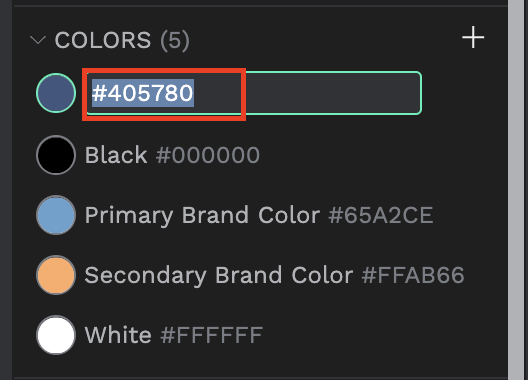This screenshot has width=528, height=380.
Task: Click the #65A2CE hex value
Action: (x=381, y=215)
